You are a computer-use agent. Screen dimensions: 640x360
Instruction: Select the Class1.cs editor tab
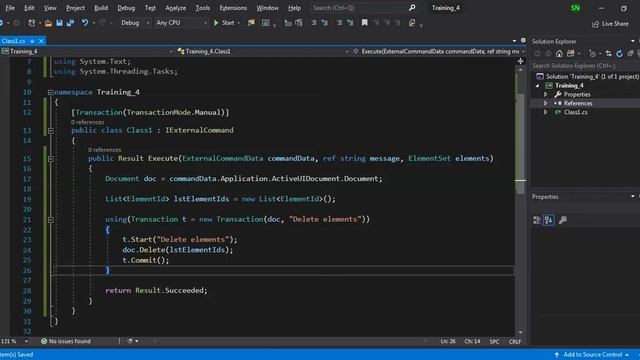[13, 41]
